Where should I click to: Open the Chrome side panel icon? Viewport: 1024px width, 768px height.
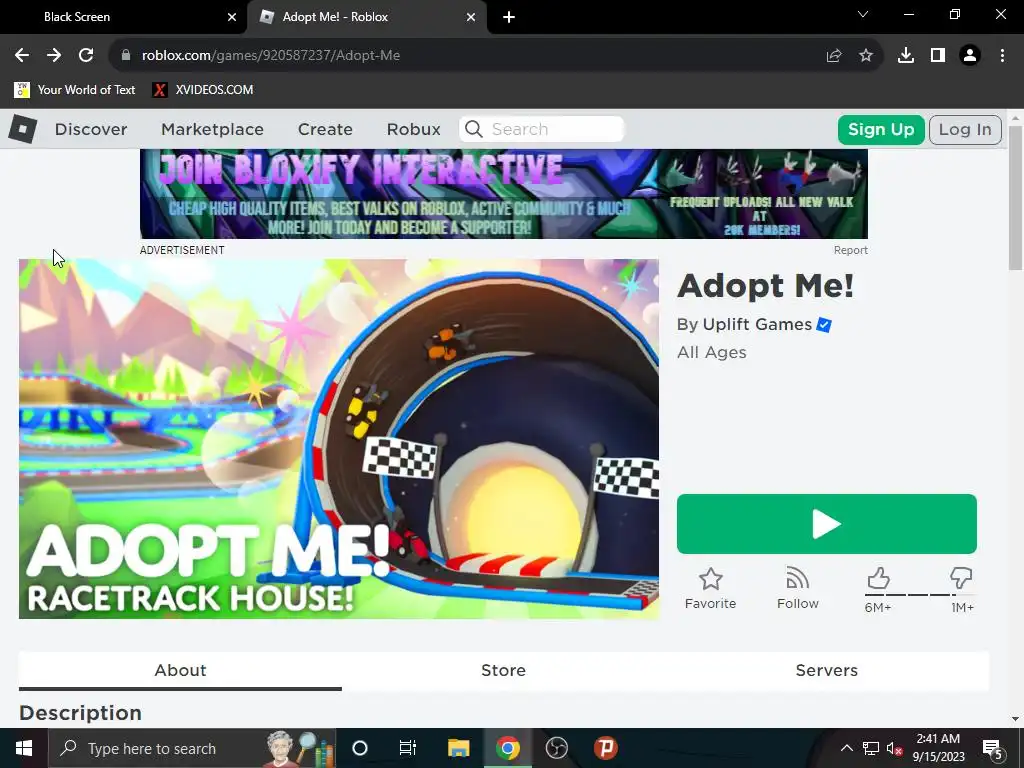938,56
